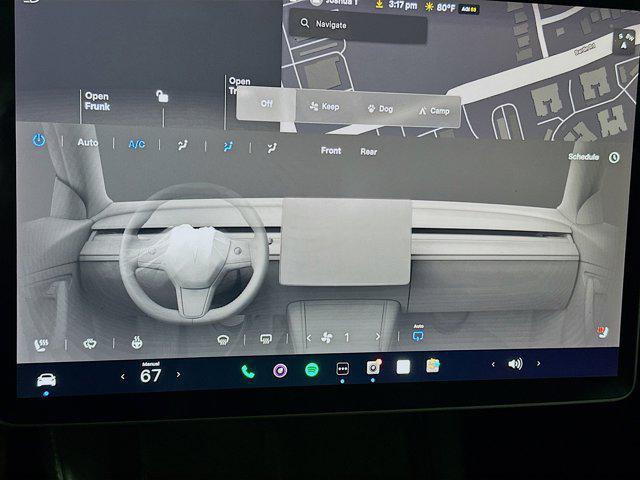Turn on rear window defrost
640x480 pixels.
point(266,339)
